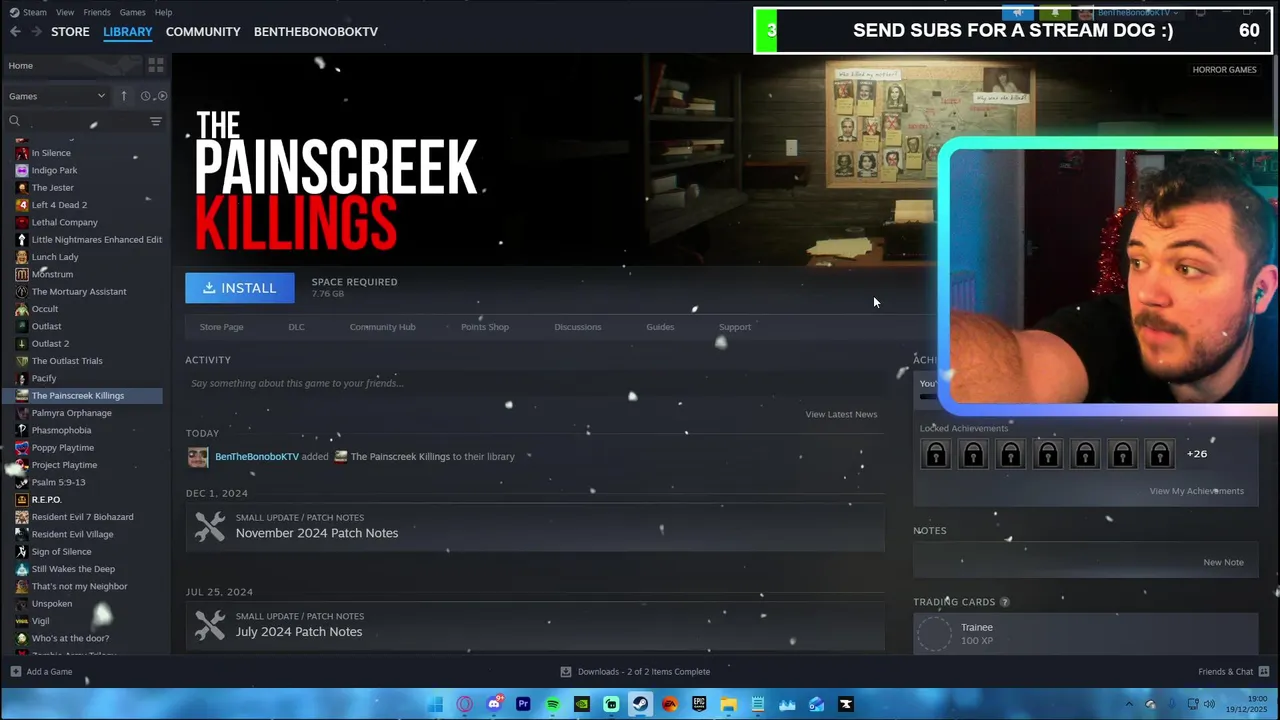Select Poppy Playtime in the list

pyautogui.click(x=62, y=448)
